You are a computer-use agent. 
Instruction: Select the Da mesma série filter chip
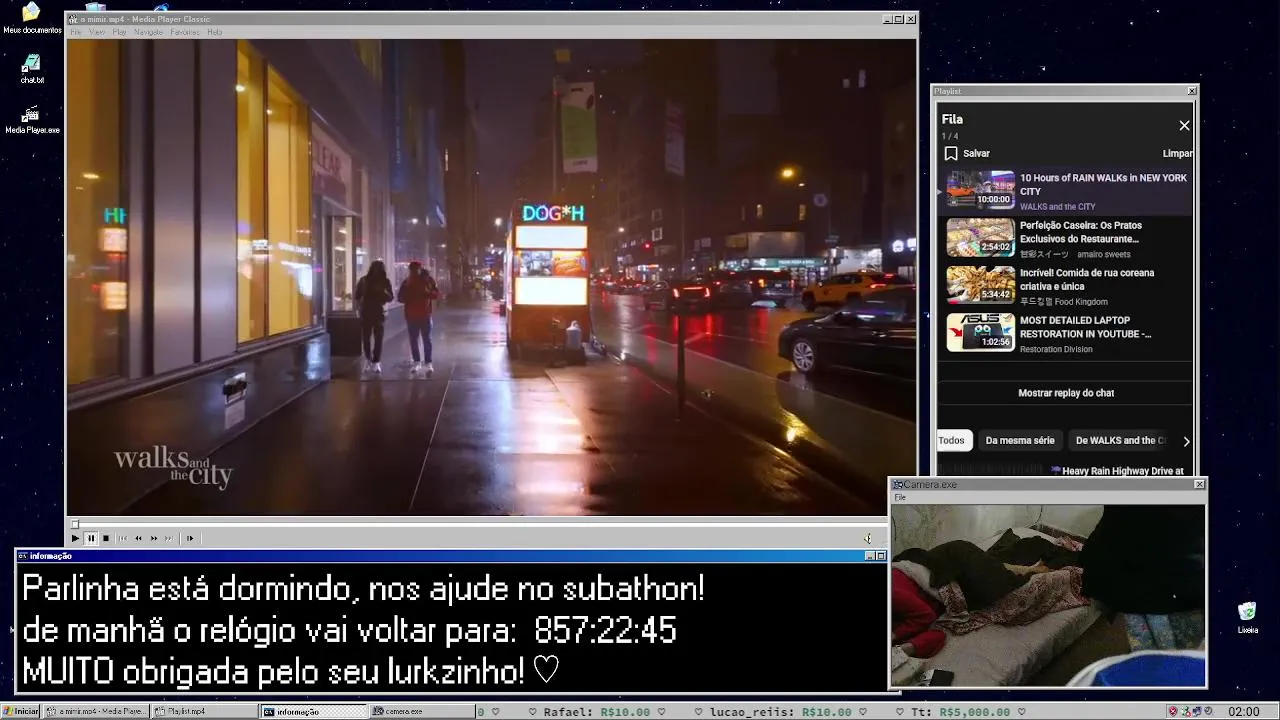1020,440
